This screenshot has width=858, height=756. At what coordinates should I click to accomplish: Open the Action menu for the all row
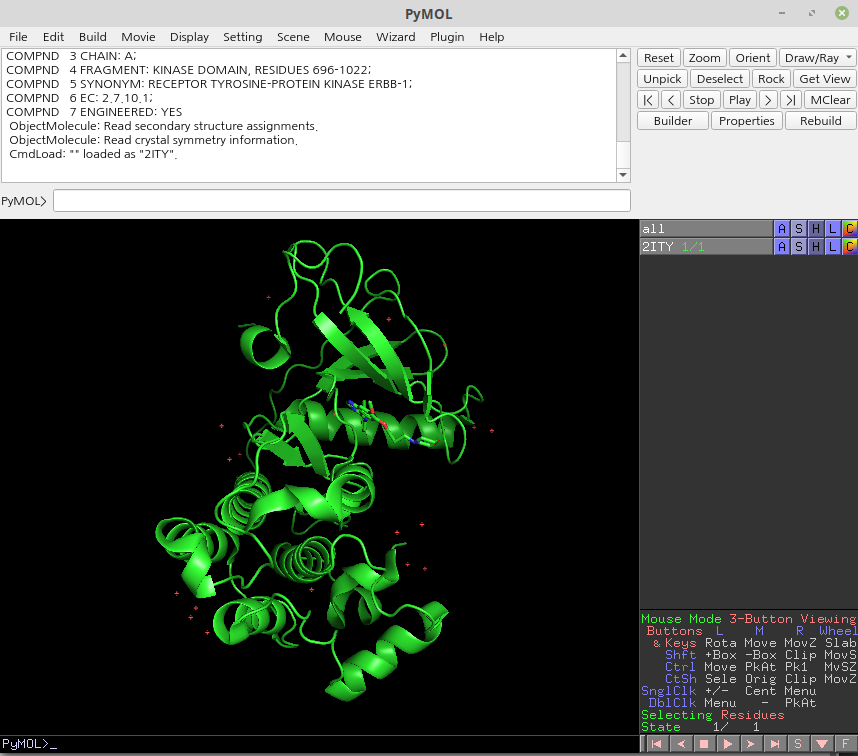pyautogui.click(x=783, y=229)
